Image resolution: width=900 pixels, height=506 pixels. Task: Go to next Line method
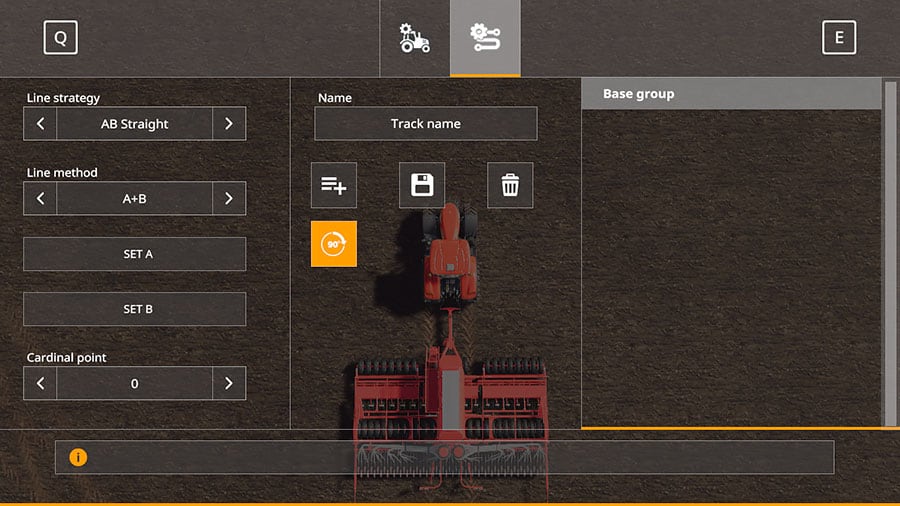tap(229, 198)
